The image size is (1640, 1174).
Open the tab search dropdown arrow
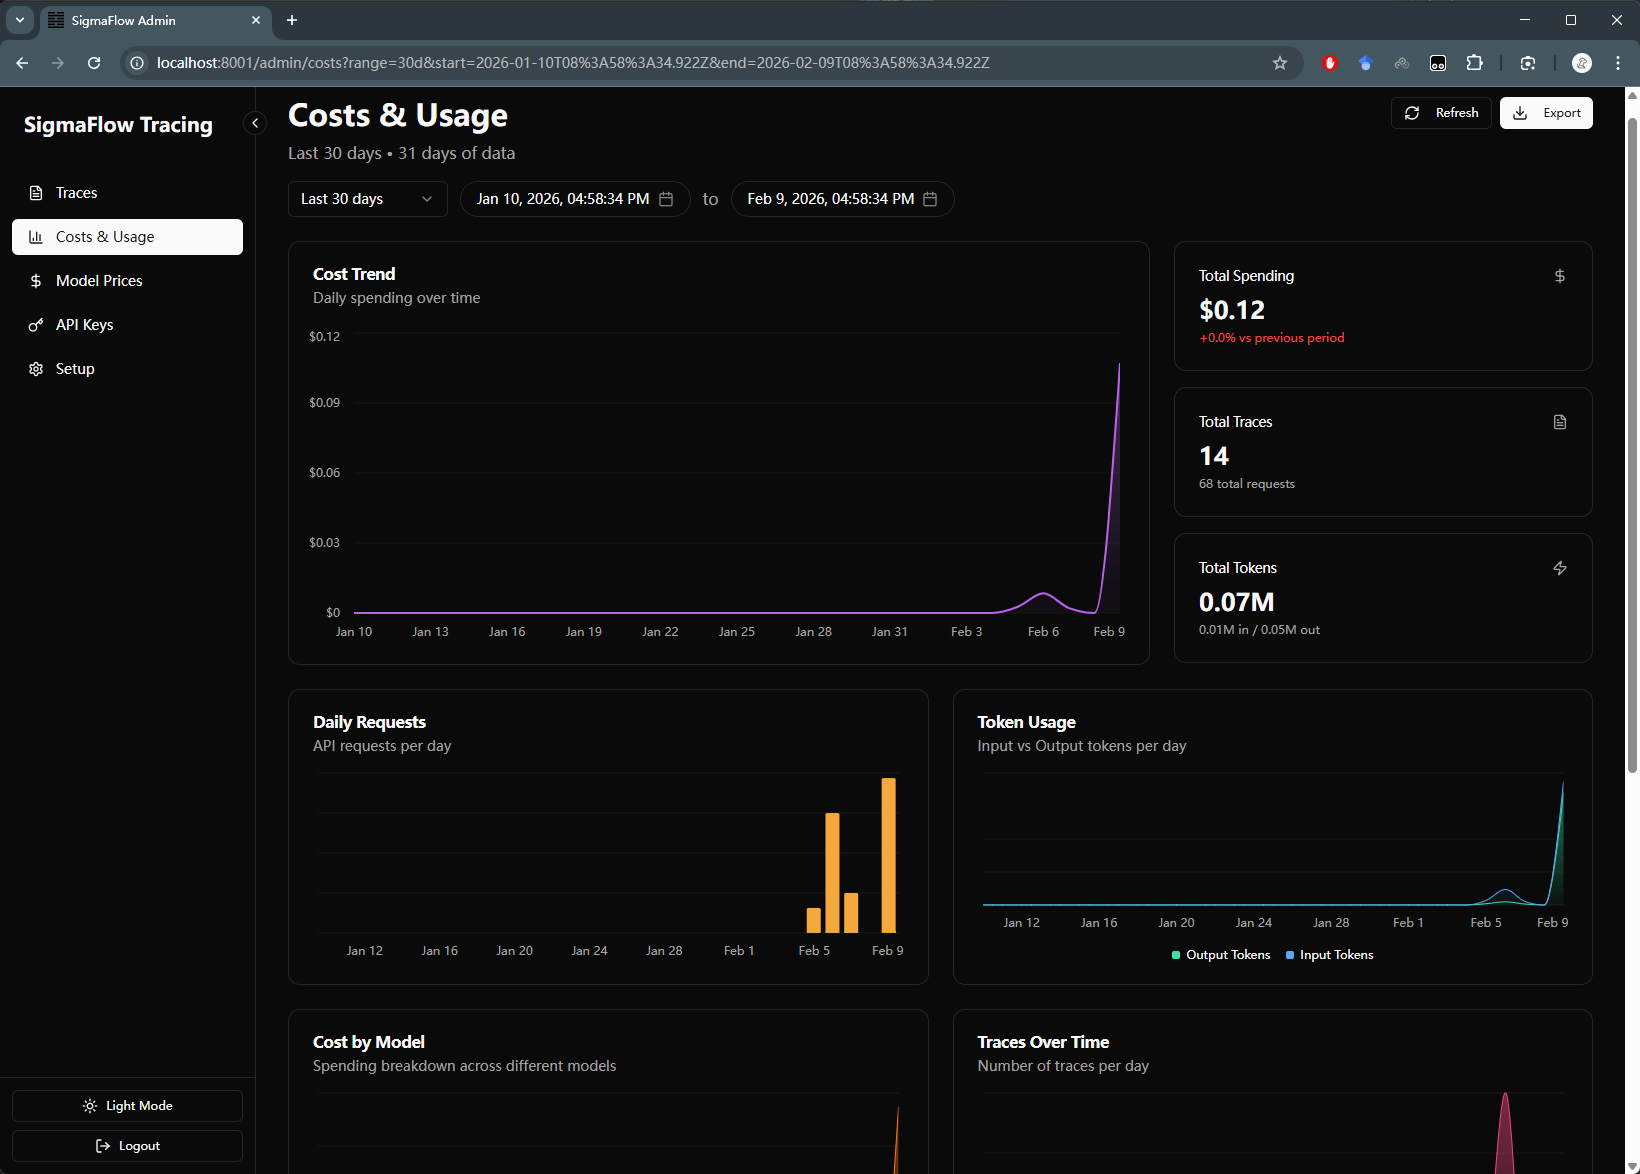point(20,20)
